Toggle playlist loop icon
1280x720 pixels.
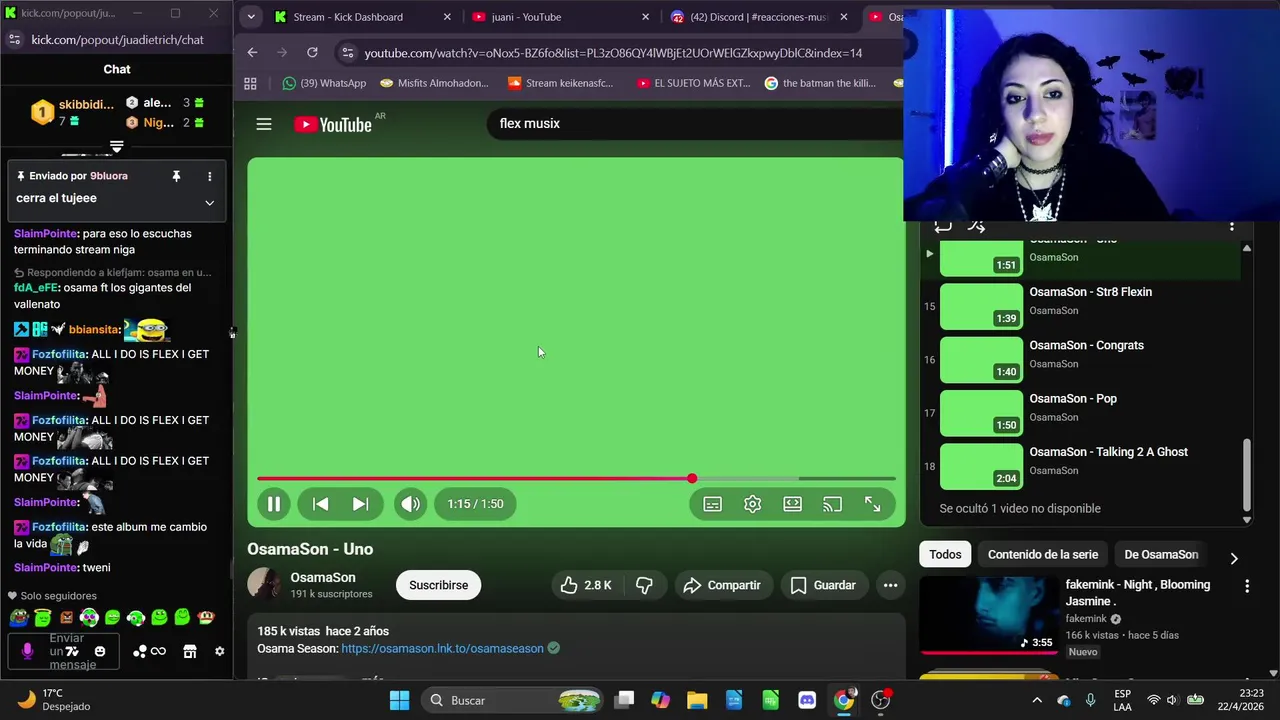[x=942, y=227]
